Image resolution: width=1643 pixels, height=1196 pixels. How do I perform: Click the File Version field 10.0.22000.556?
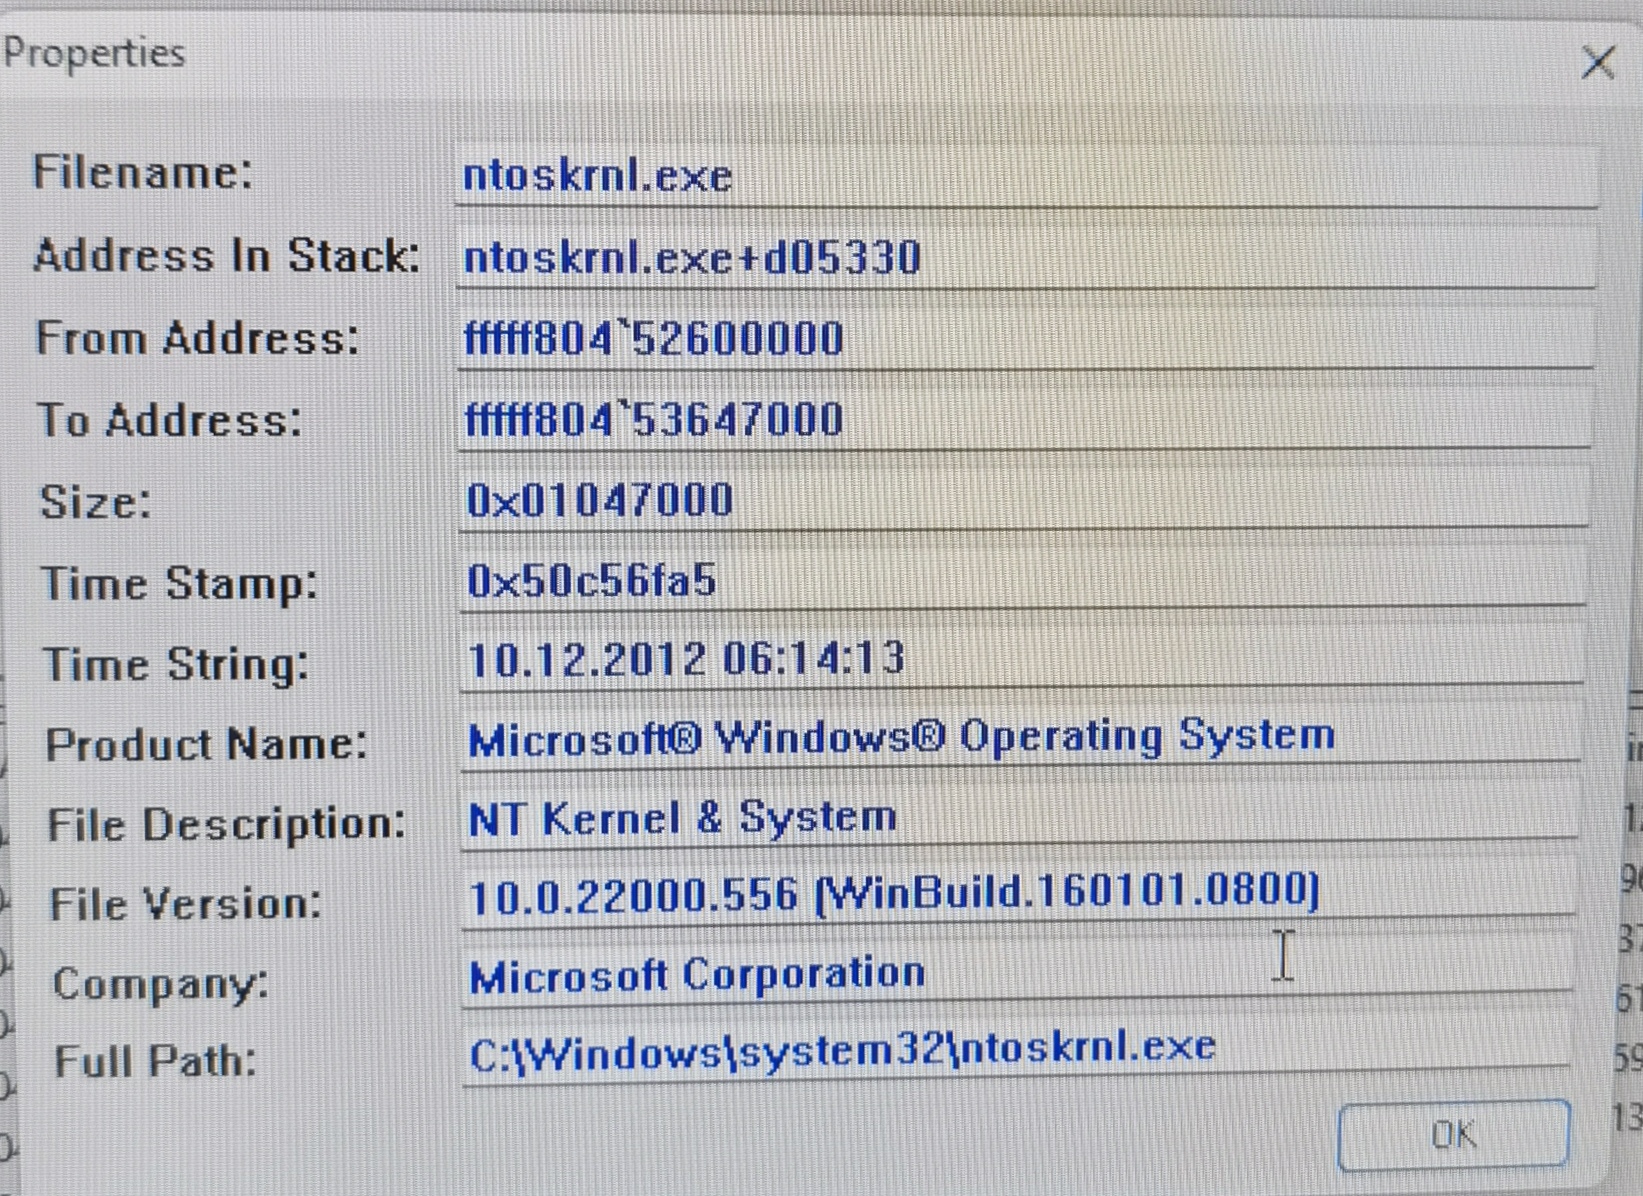click(x=1019, y=892)
